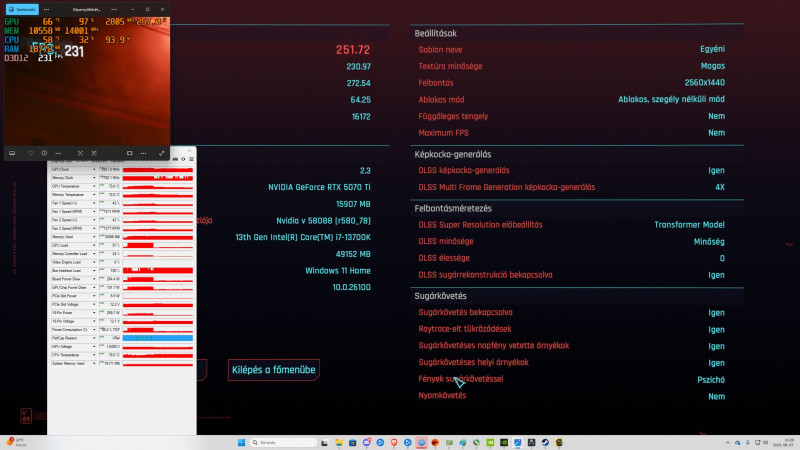Click the Textúra minősége setting label
800x450 pixels.
(x=450, y=66)
